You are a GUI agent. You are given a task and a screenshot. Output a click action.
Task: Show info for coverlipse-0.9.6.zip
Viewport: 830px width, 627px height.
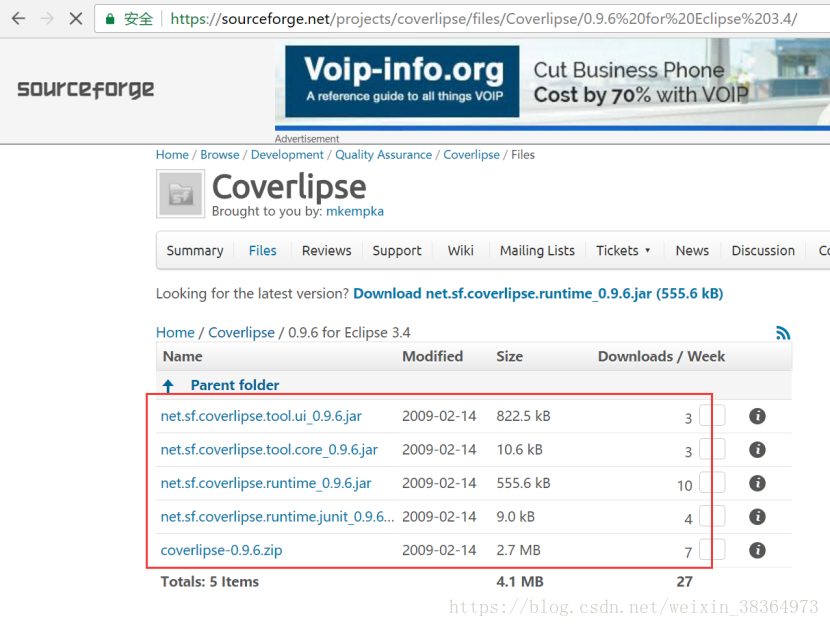pyautogui.click(x=757, y=550)
